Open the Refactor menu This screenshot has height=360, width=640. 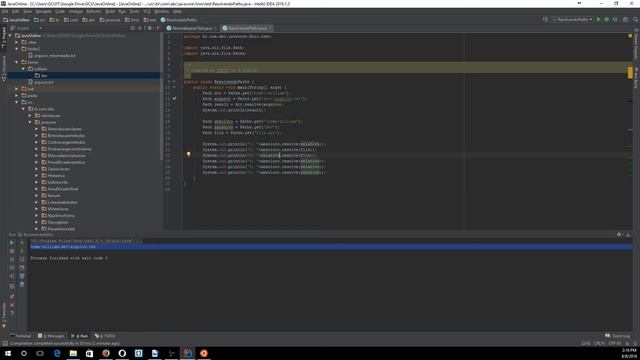tap(93, 11)
